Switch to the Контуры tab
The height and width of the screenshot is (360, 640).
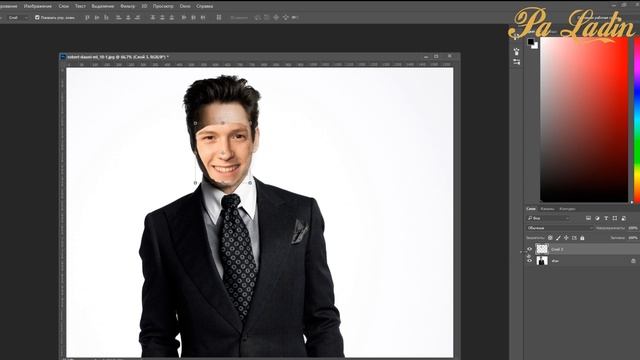pyautogui.click(x=567, y=209)
